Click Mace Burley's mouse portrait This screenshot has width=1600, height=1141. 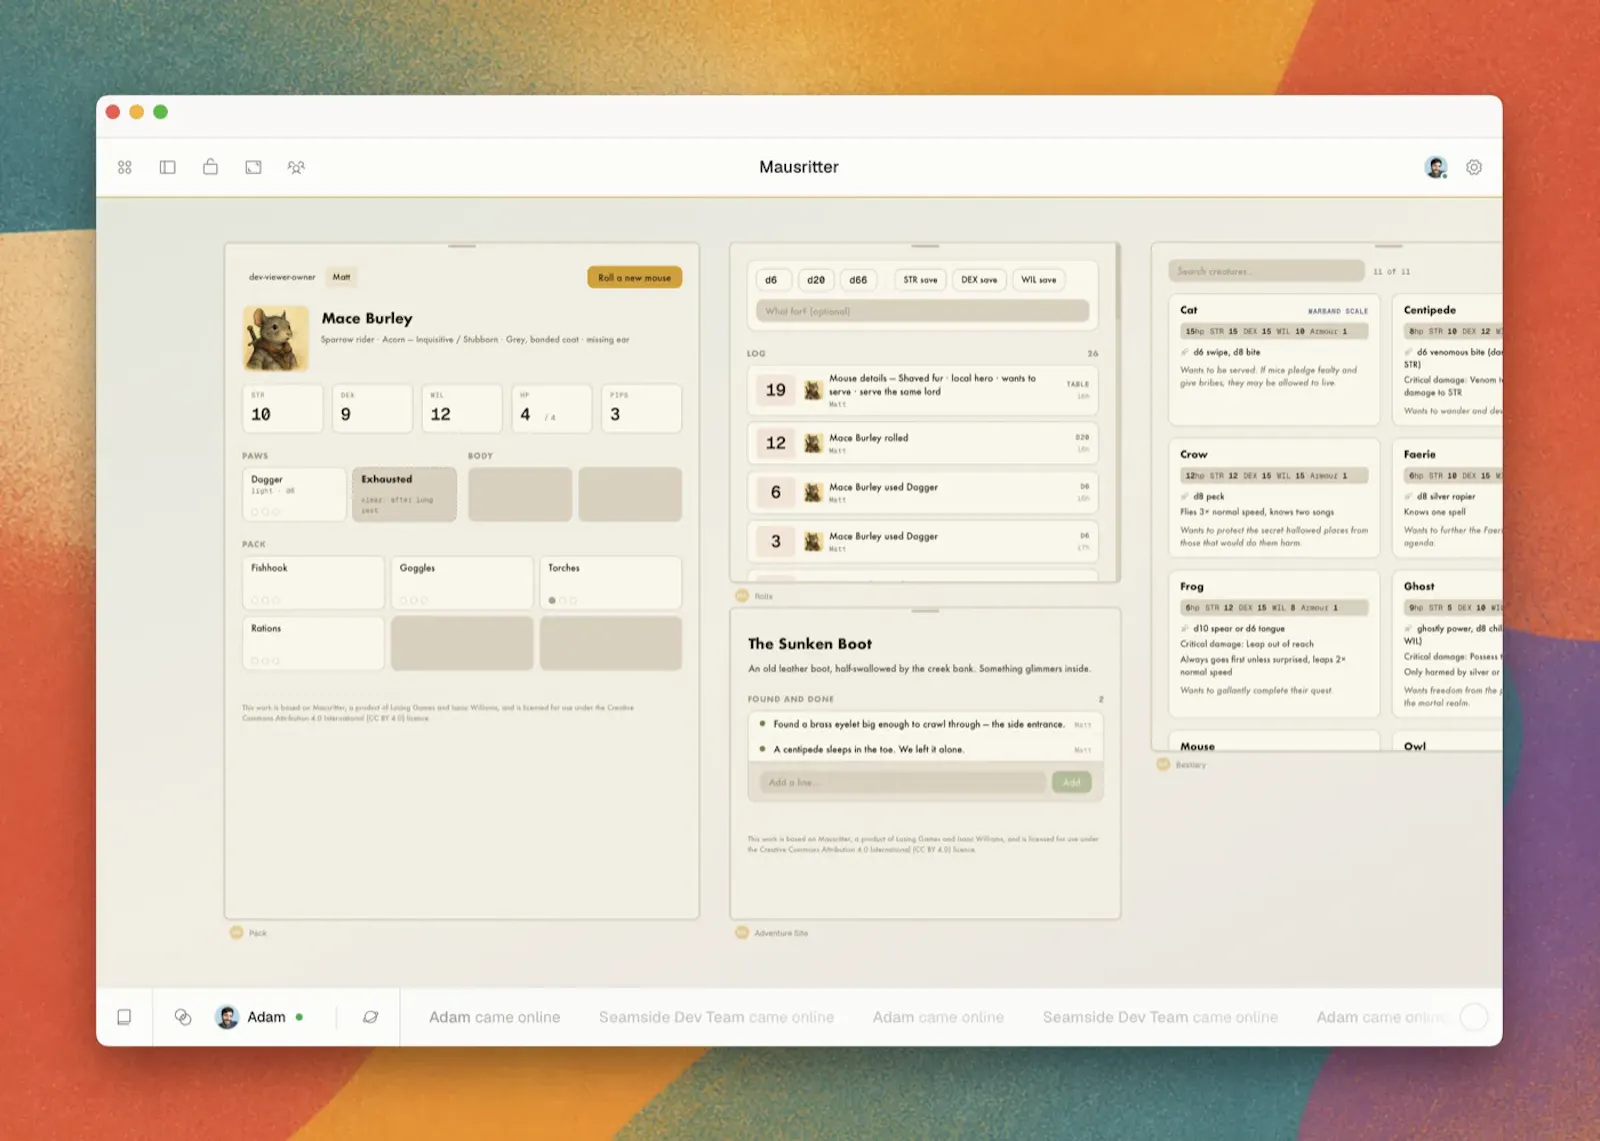(276, 339)
